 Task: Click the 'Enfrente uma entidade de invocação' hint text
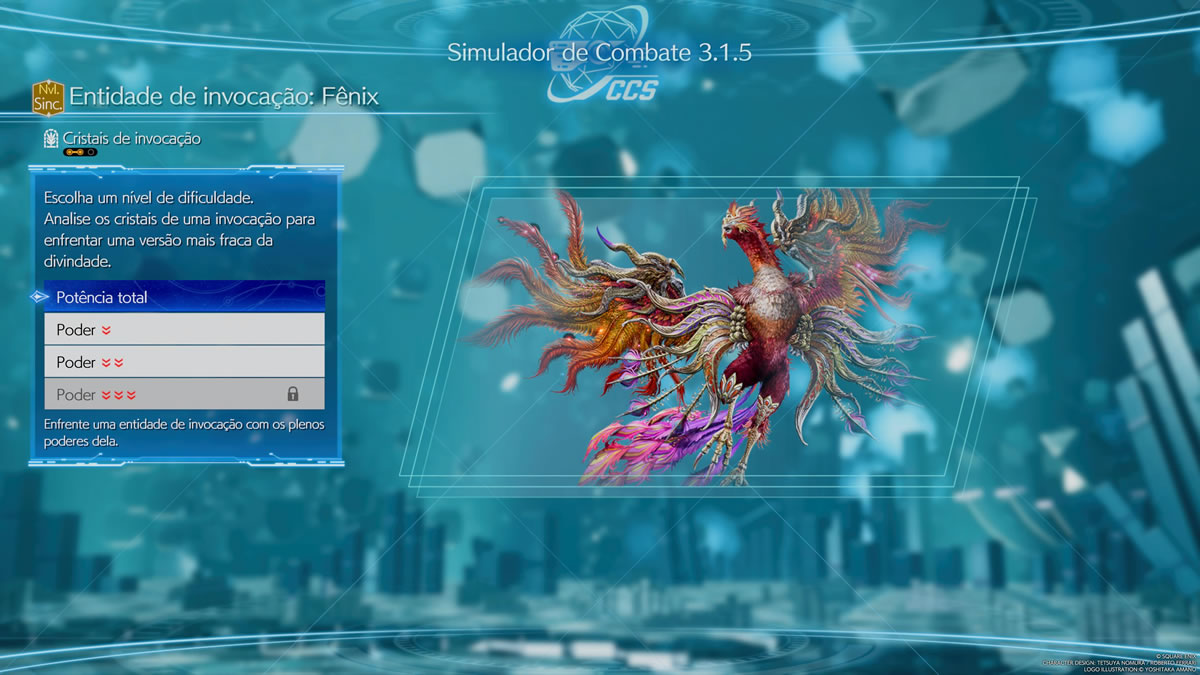pos(184,432)
